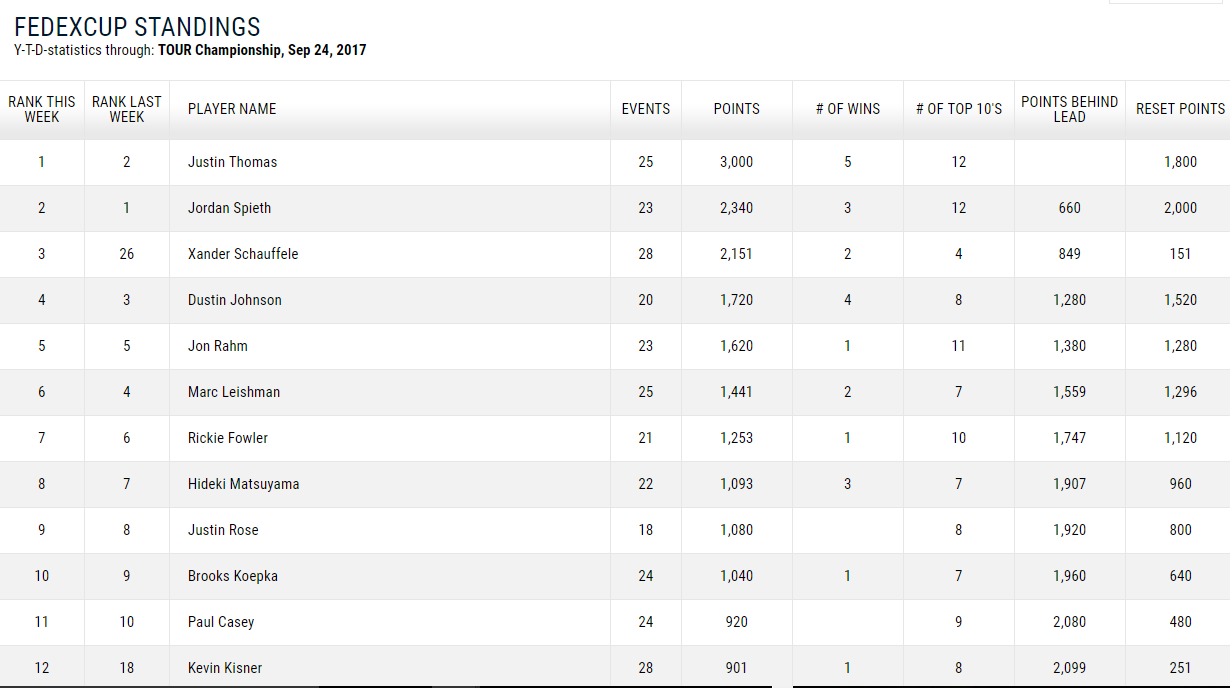Click Points Behind Lead column header
The height and width of the screenshot is (688, 1230).
[1070, 109]
